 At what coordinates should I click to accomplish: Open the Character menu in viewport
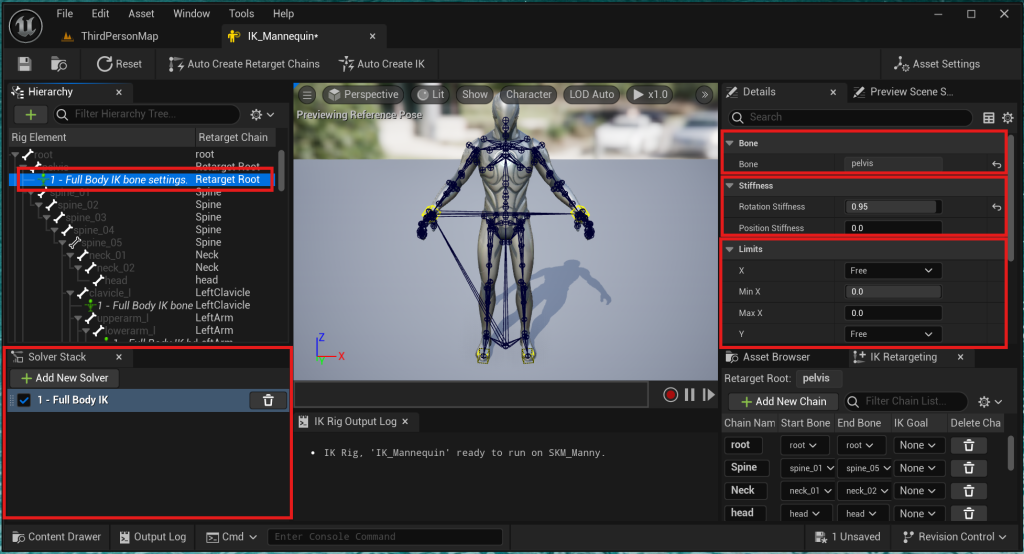point(528,95)
